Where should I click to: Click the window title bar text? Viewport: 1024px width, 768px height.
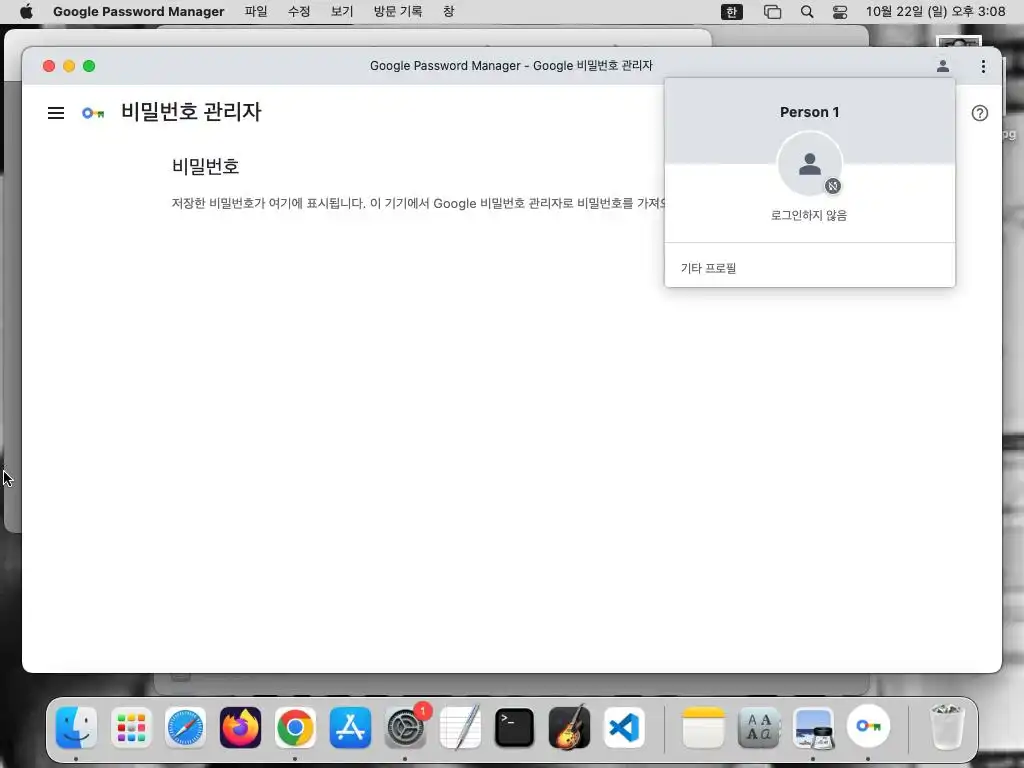[511, 66]
